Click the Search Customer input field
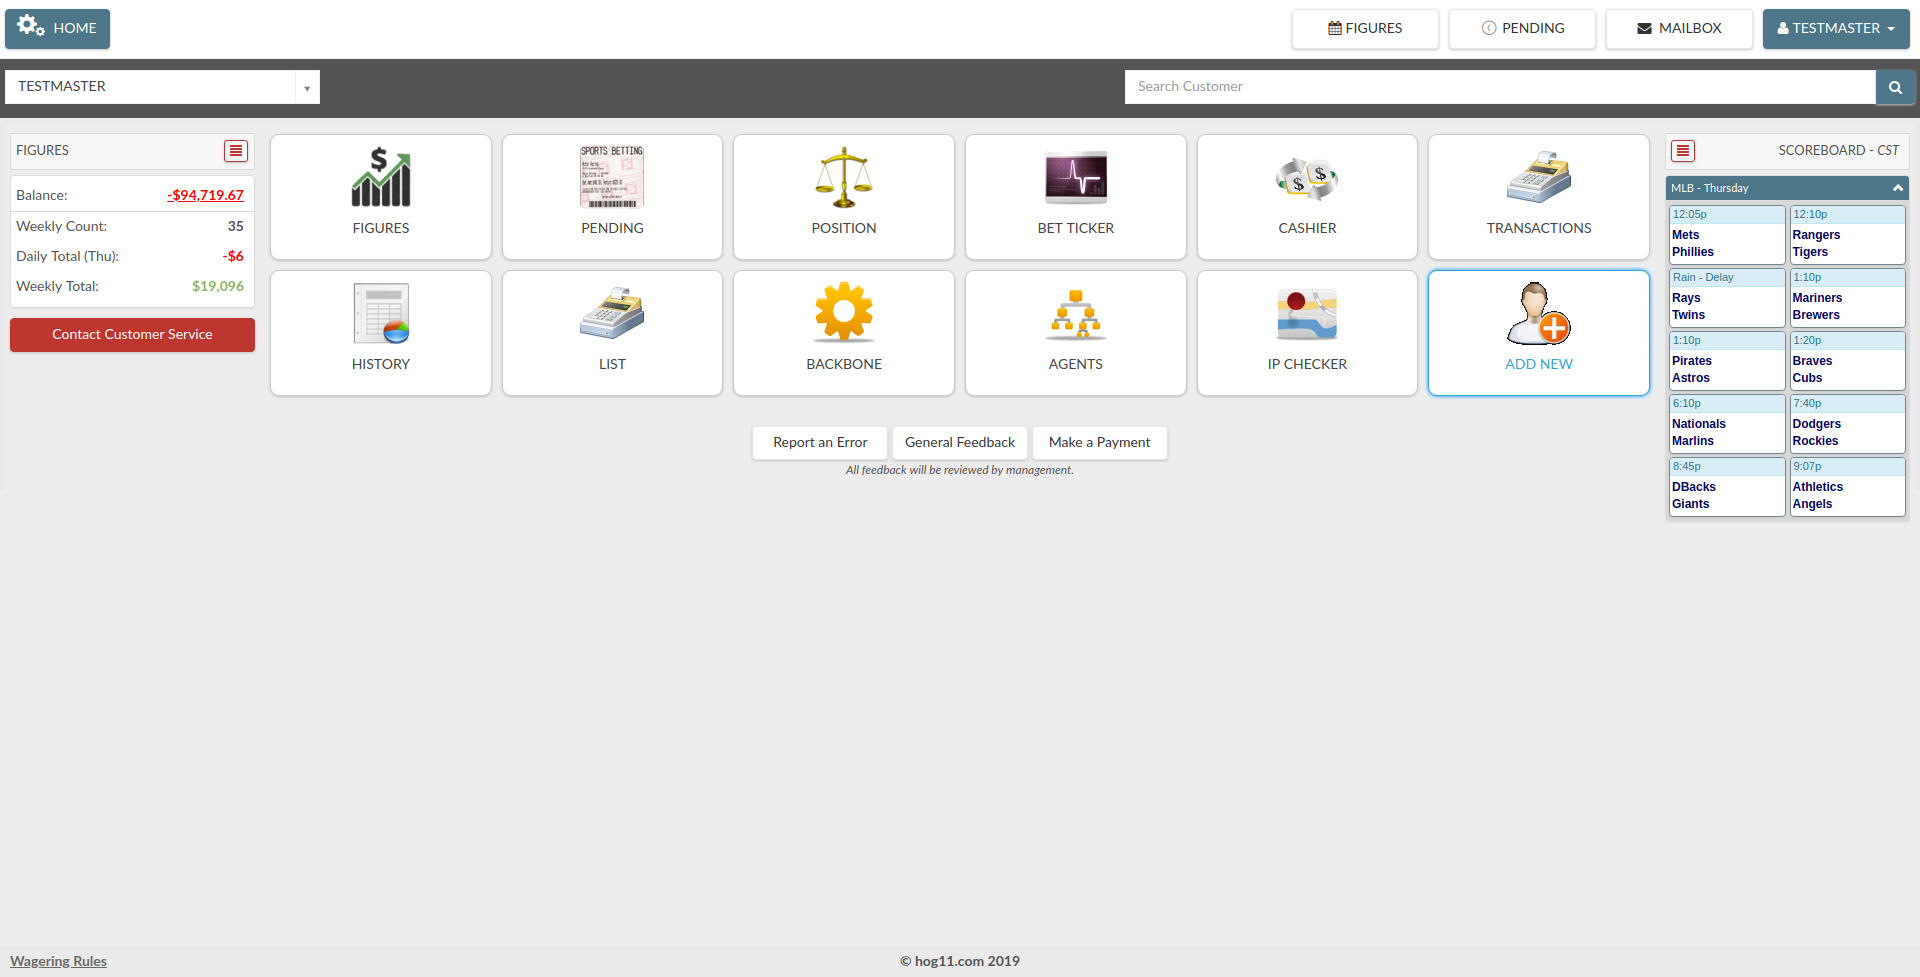The height and width of the screenshot is (977, 1920). [x=1498, y=87]
